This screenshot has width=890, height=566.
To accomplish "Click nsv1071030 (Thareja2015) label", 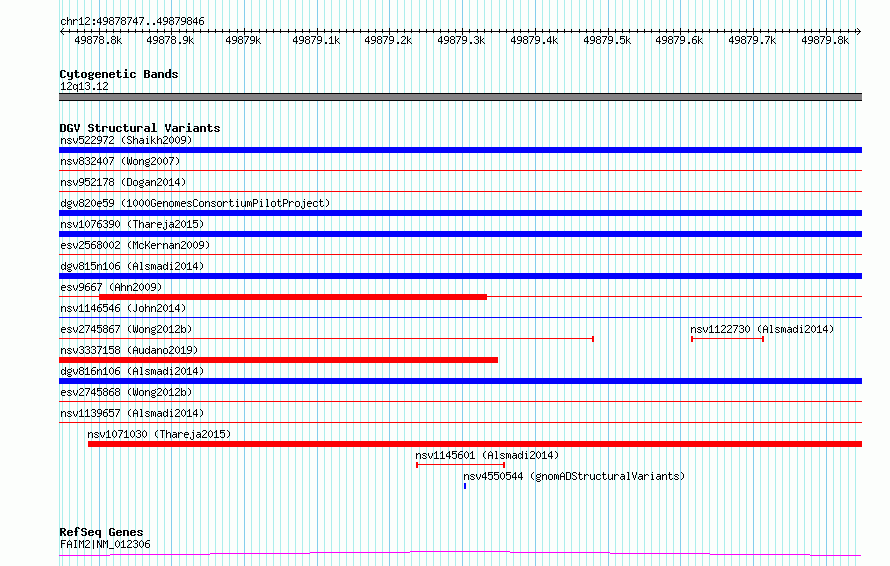I will click(159, 434).
